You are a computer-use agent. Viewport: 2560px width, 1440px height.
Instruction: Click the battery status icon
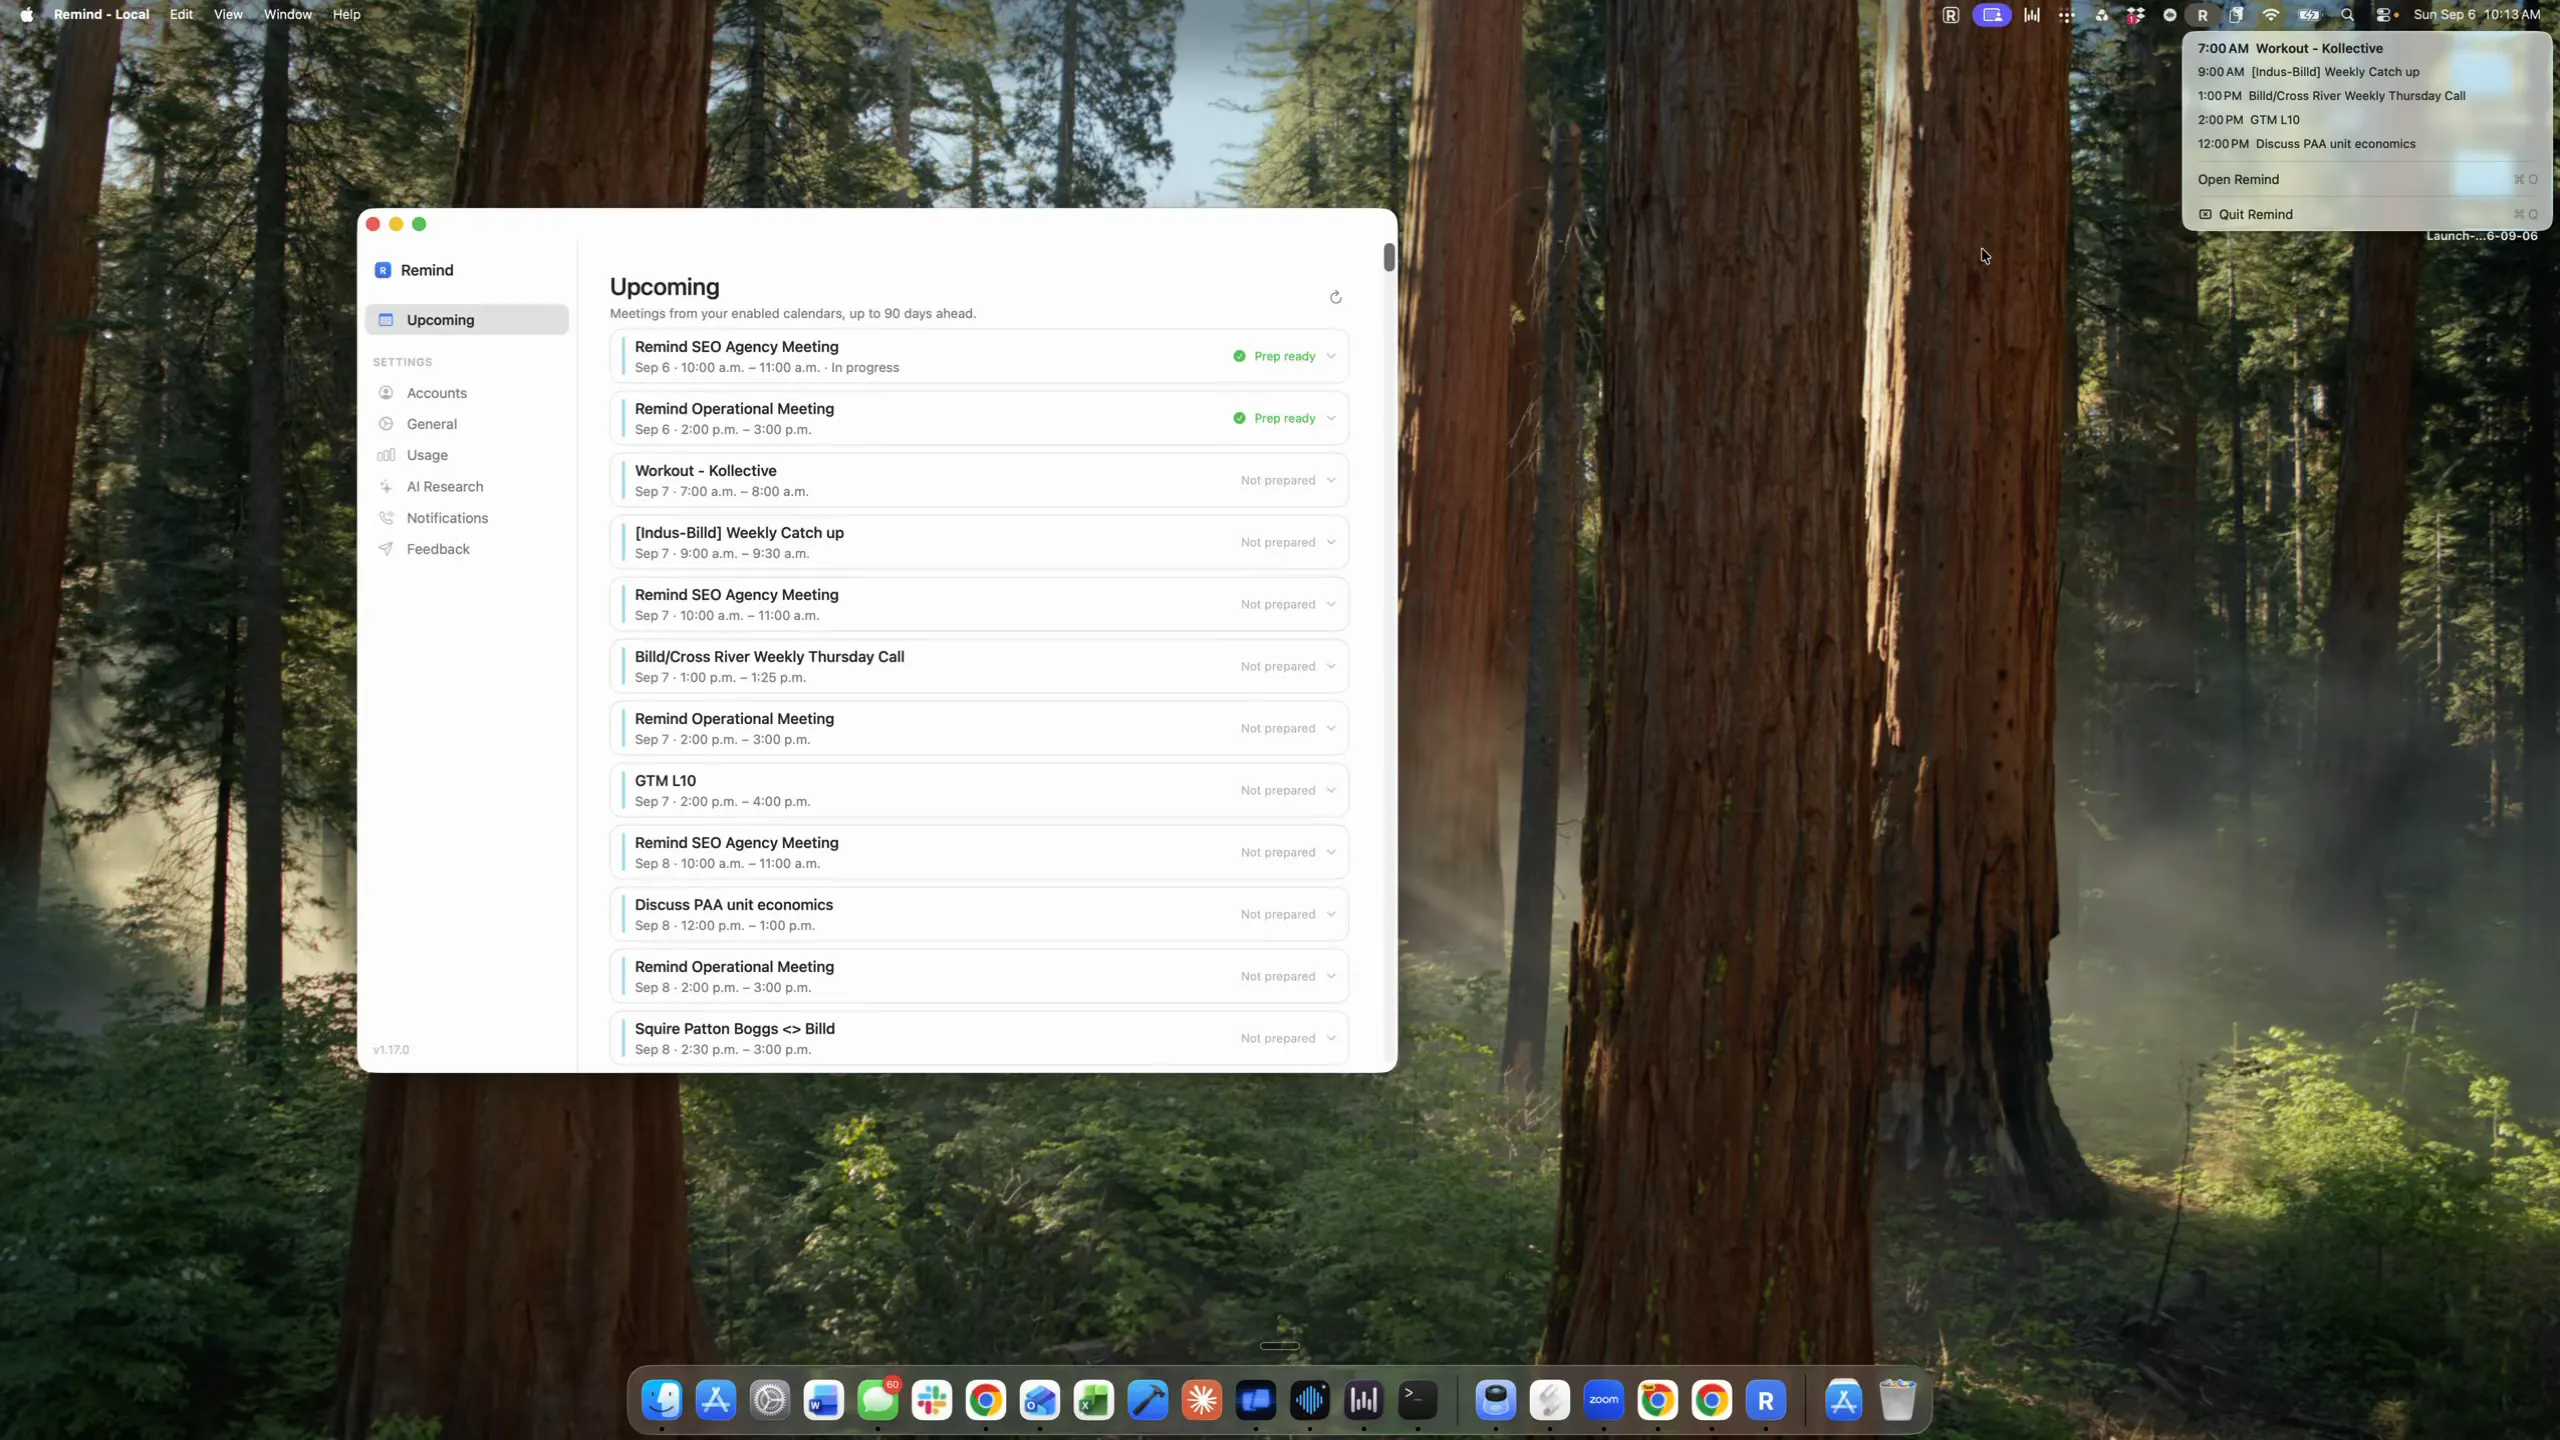2309,15
